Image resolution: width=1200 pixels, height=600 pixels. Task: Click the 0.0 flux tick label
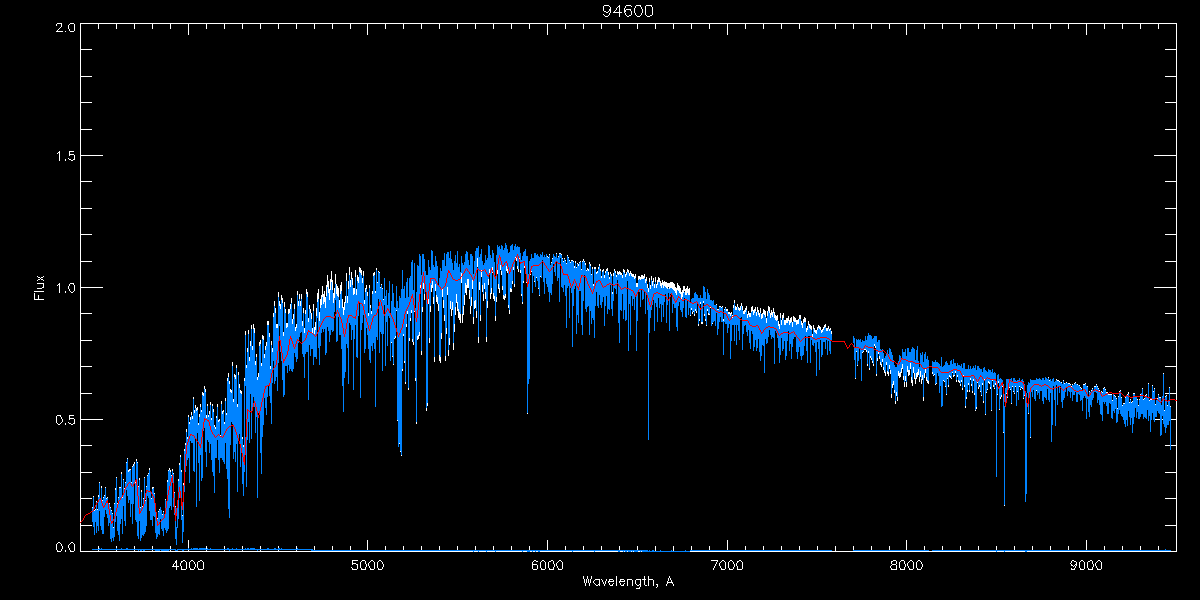click(x=65, y=547)
